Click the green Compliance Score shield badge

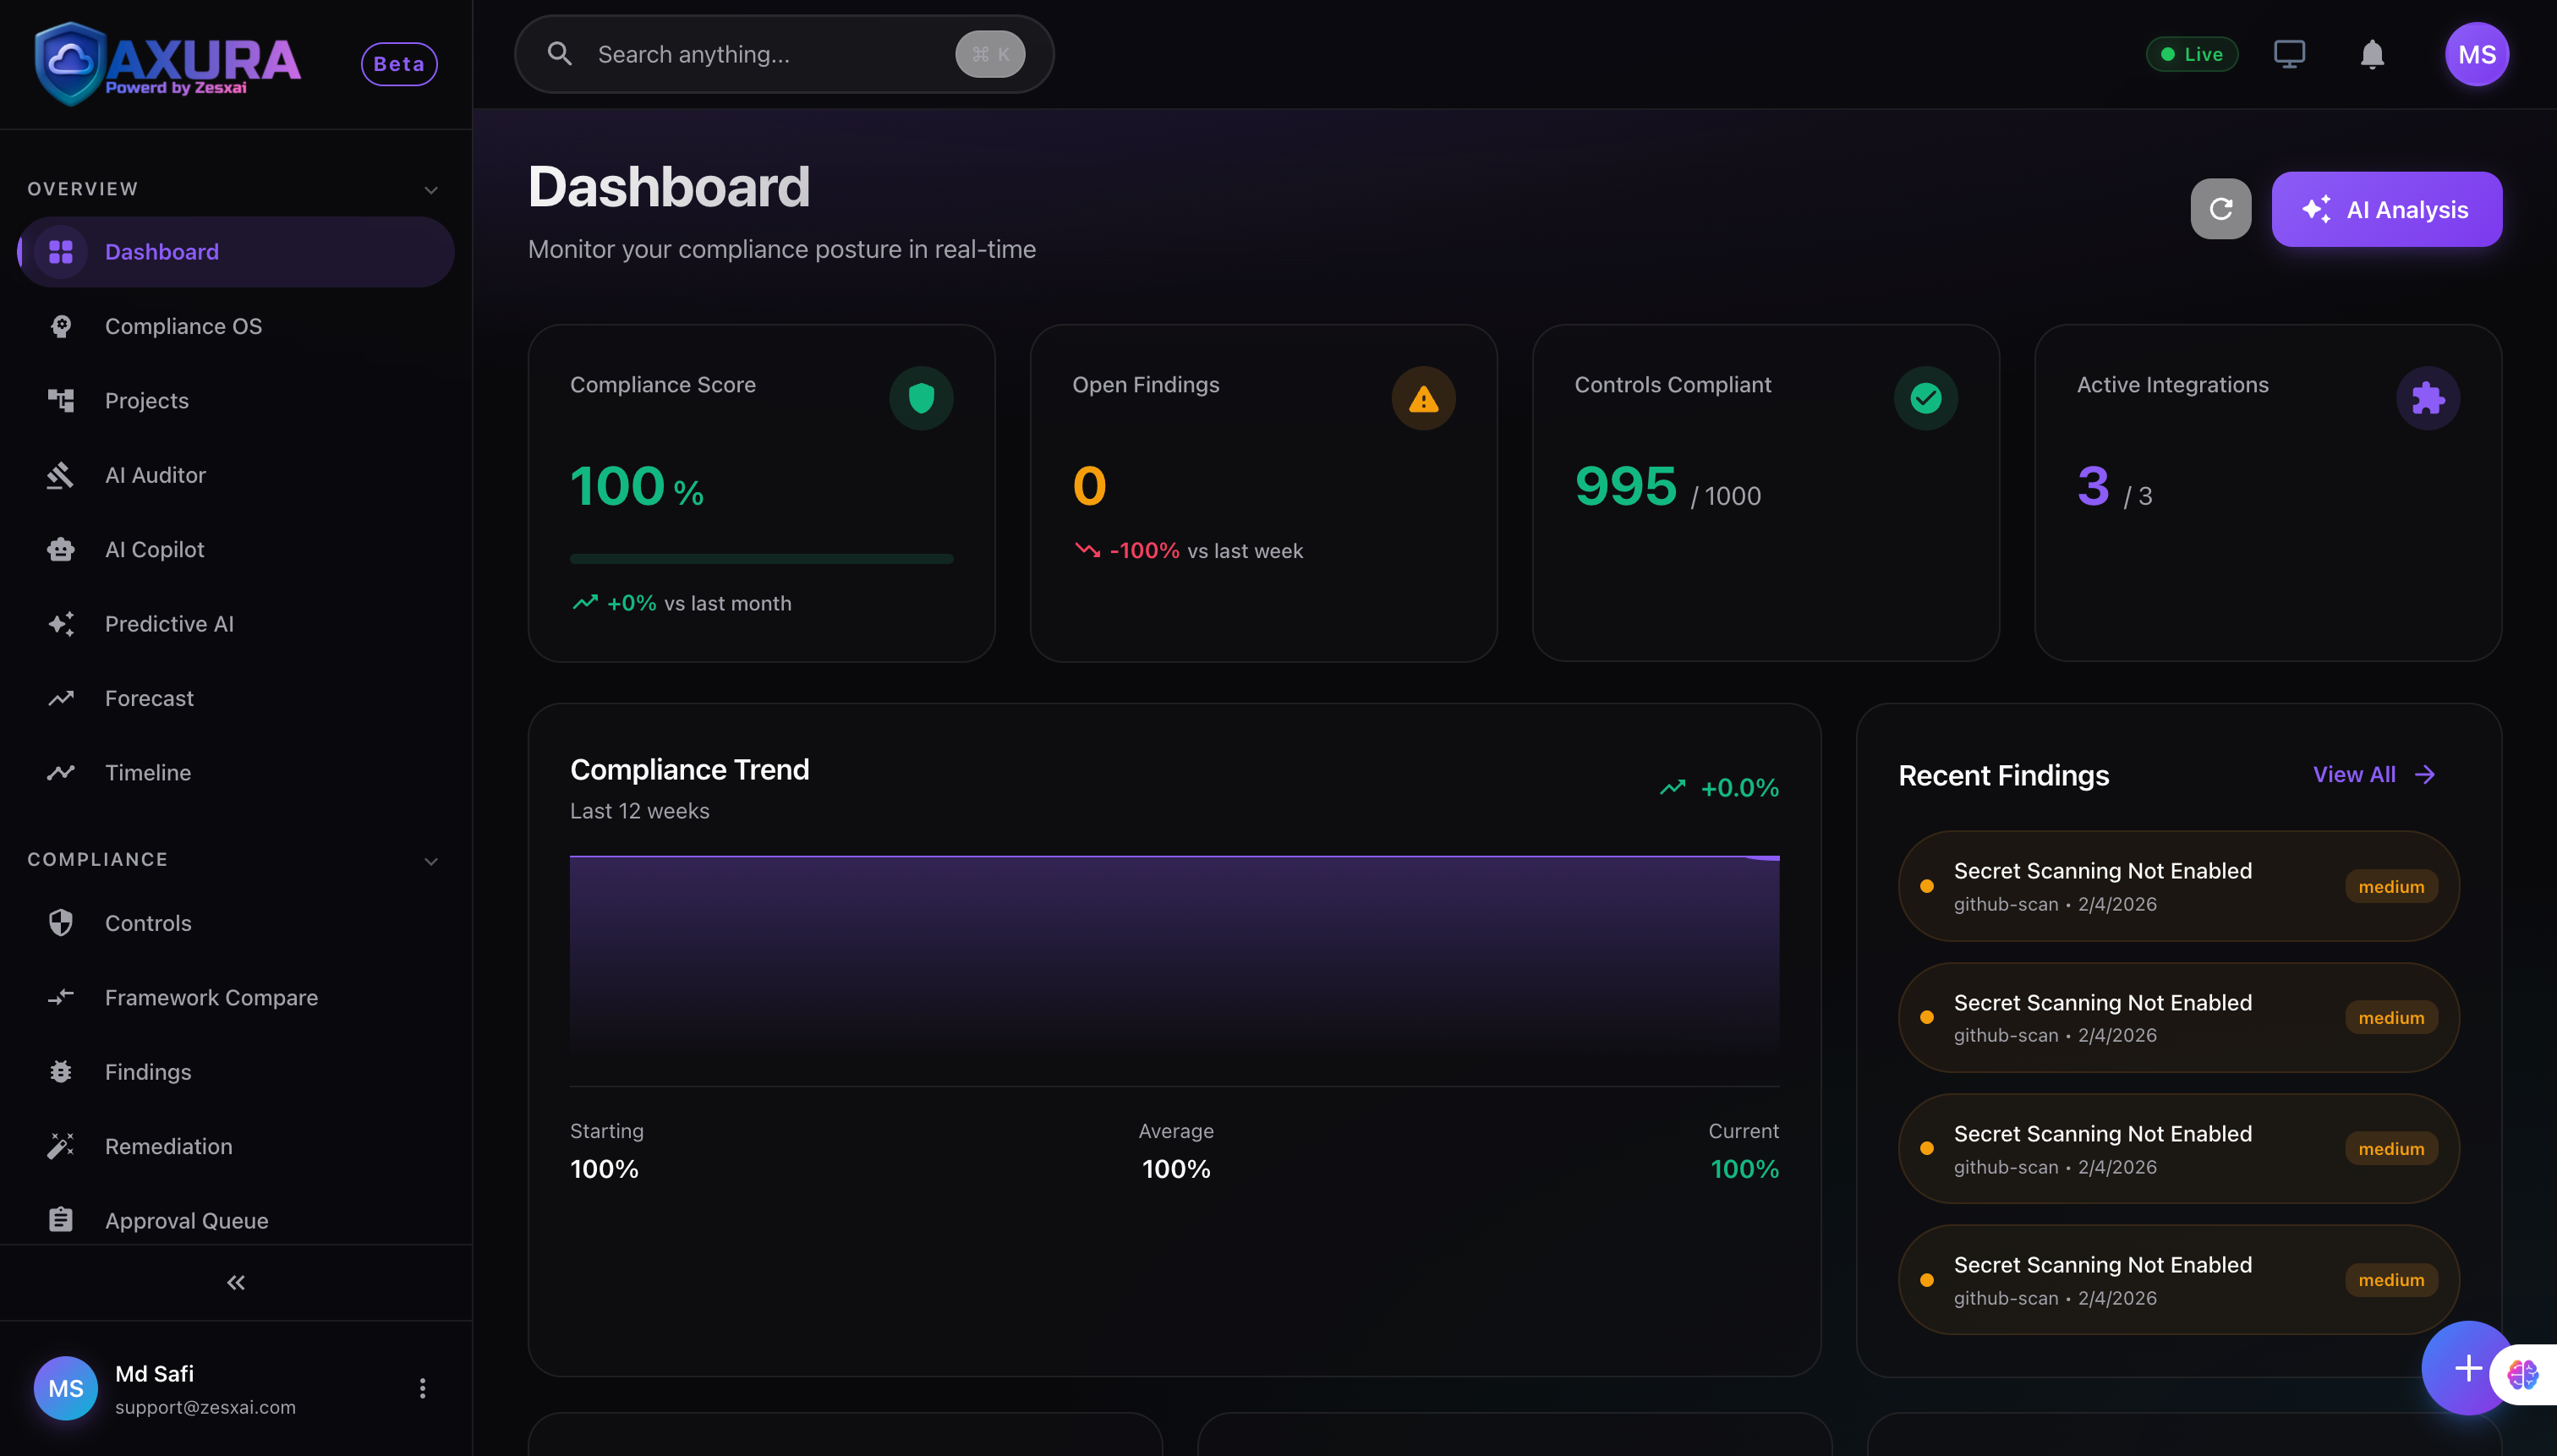pyautogui.click(x=922, y=397)
